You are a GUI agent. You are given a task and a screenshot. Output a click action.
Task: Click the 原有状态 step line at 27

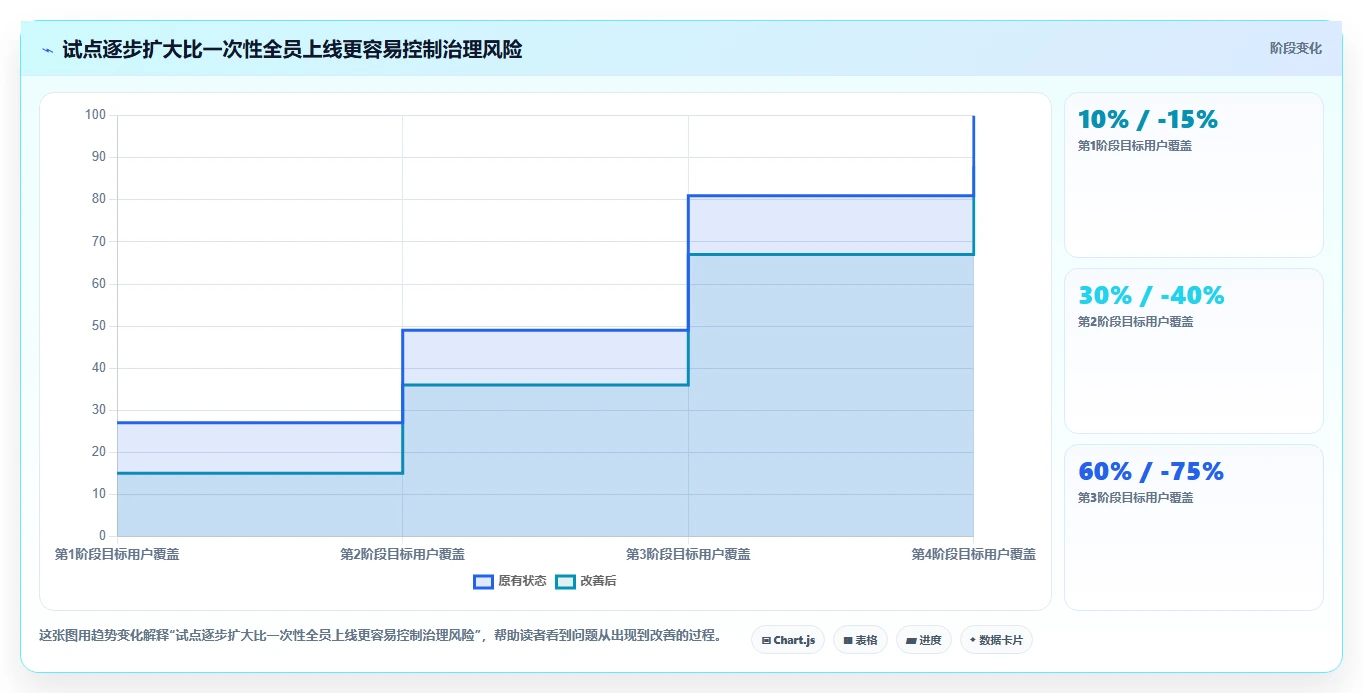click(x=260, y=422)
